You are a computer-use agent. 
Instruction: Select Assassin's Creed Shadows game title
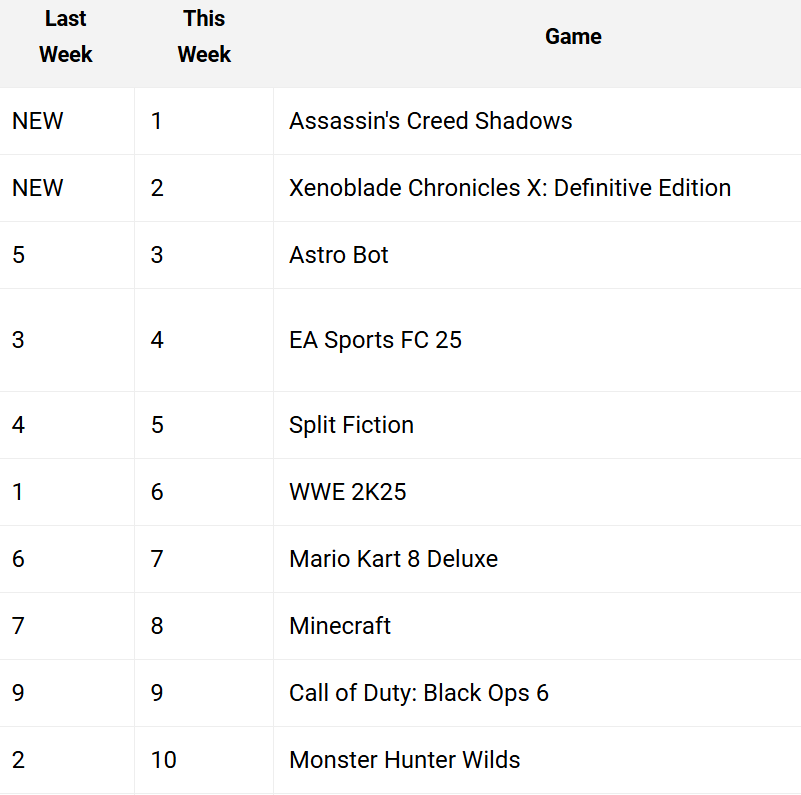point(431,121)
